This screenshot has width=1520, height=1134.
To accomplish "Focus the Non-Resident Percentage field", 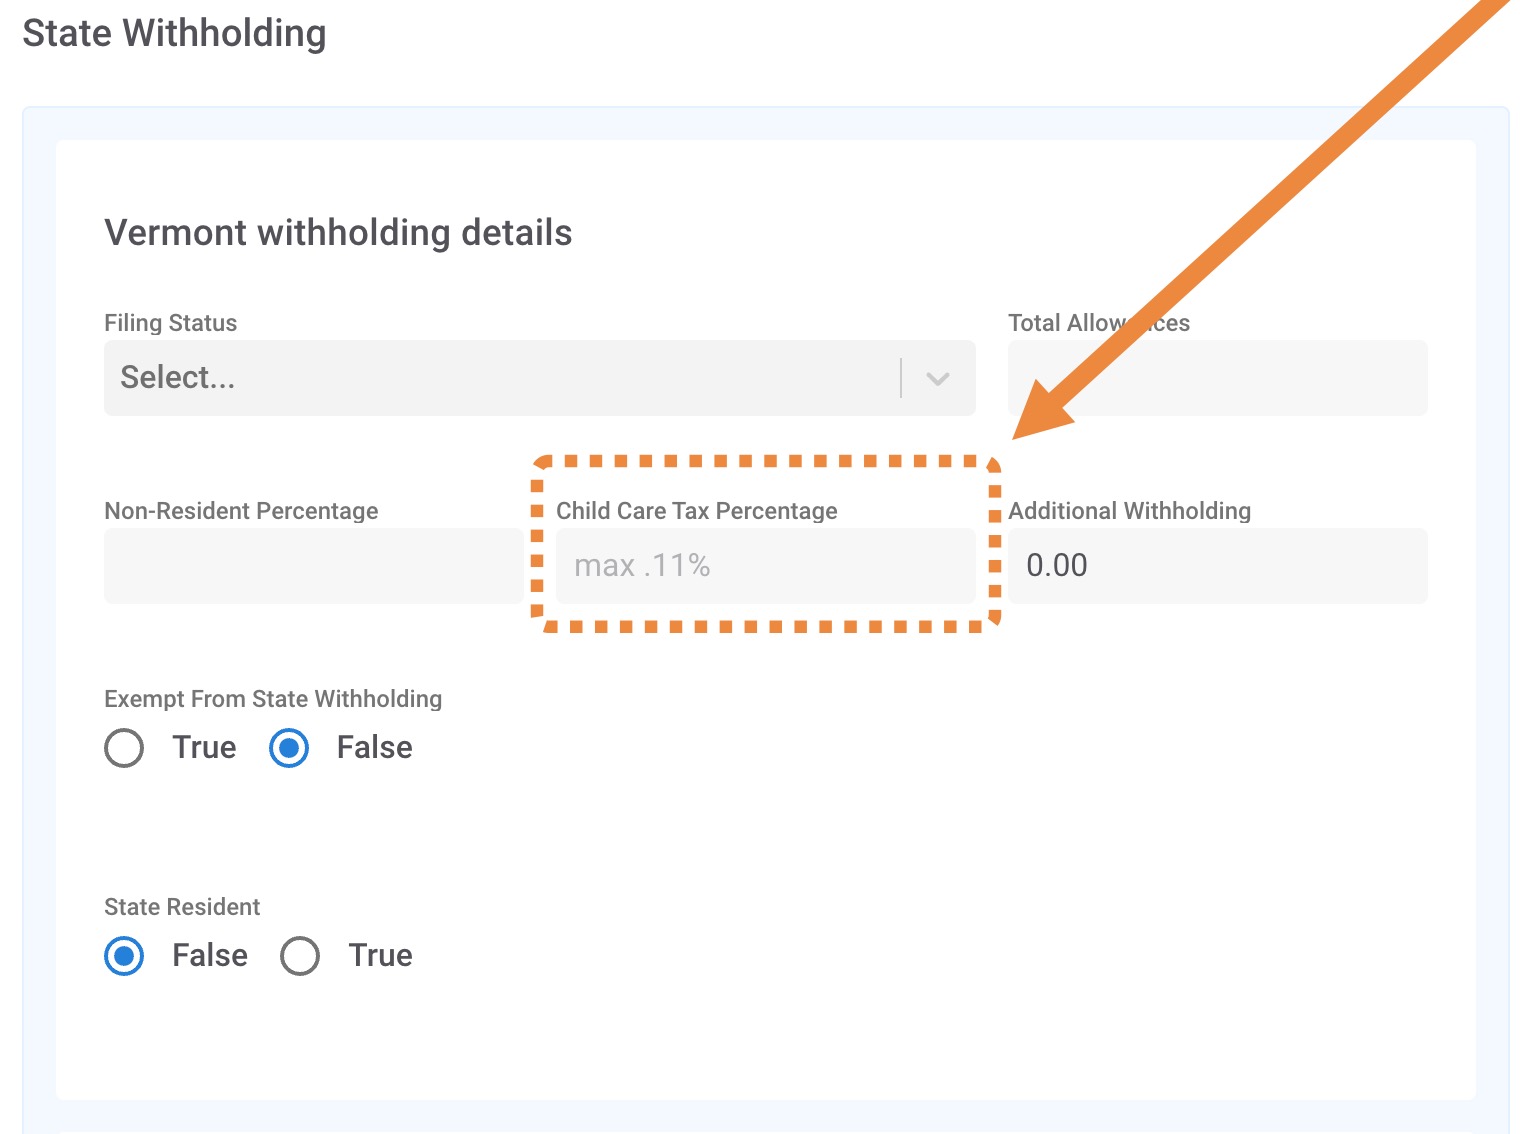I will 312,566.
